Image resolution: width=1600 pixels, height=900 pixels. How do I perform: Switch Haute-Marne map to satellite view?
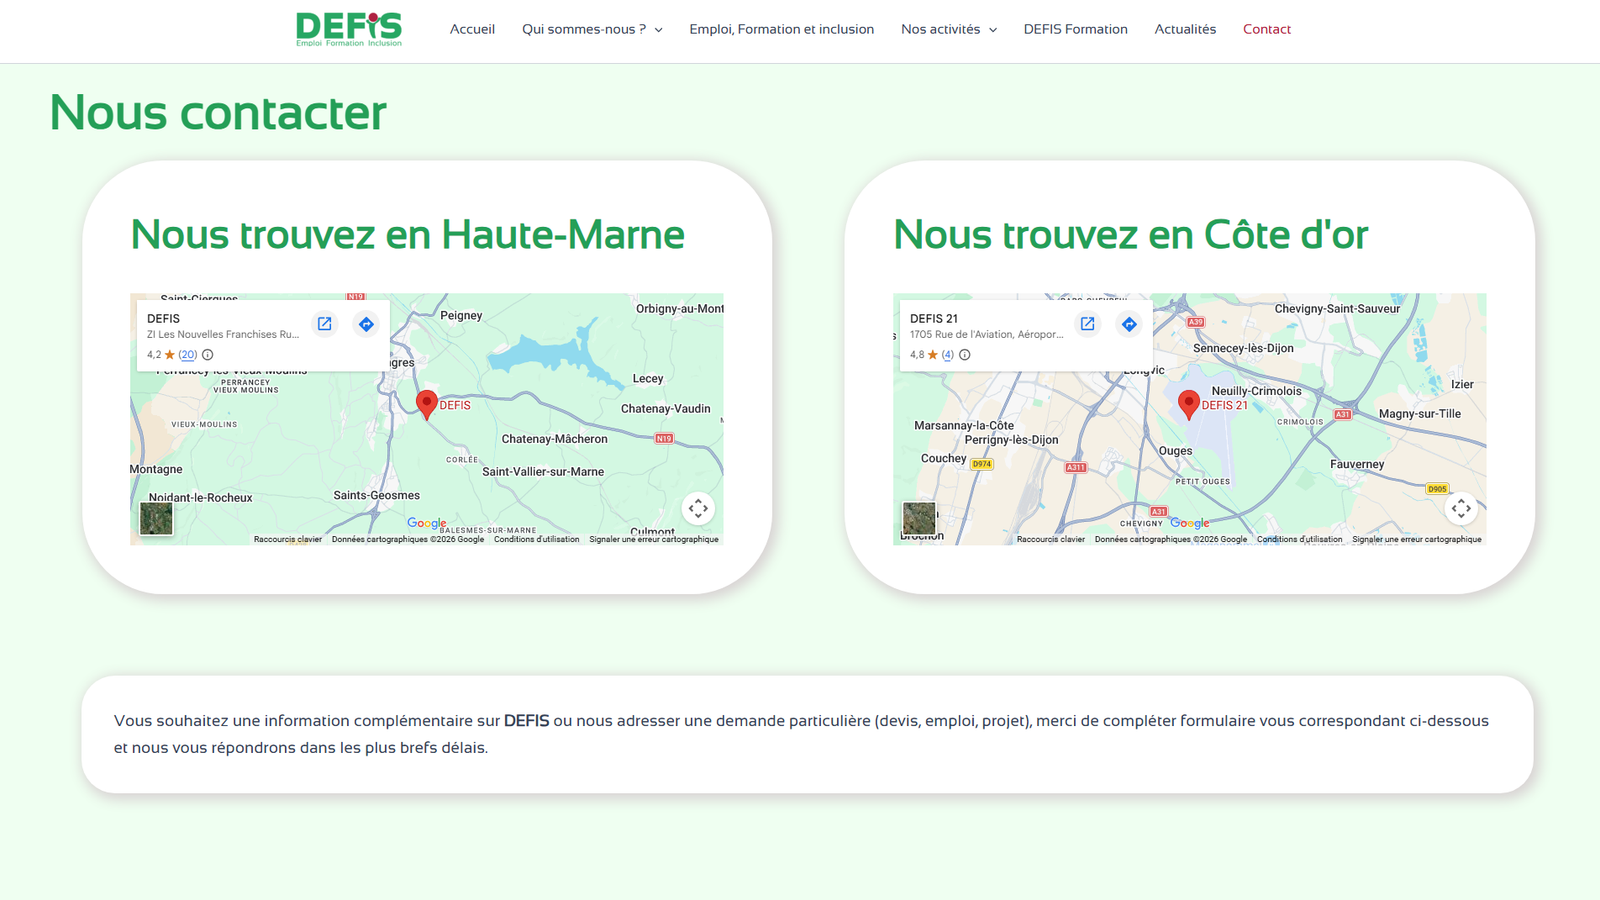click(156, 518)
